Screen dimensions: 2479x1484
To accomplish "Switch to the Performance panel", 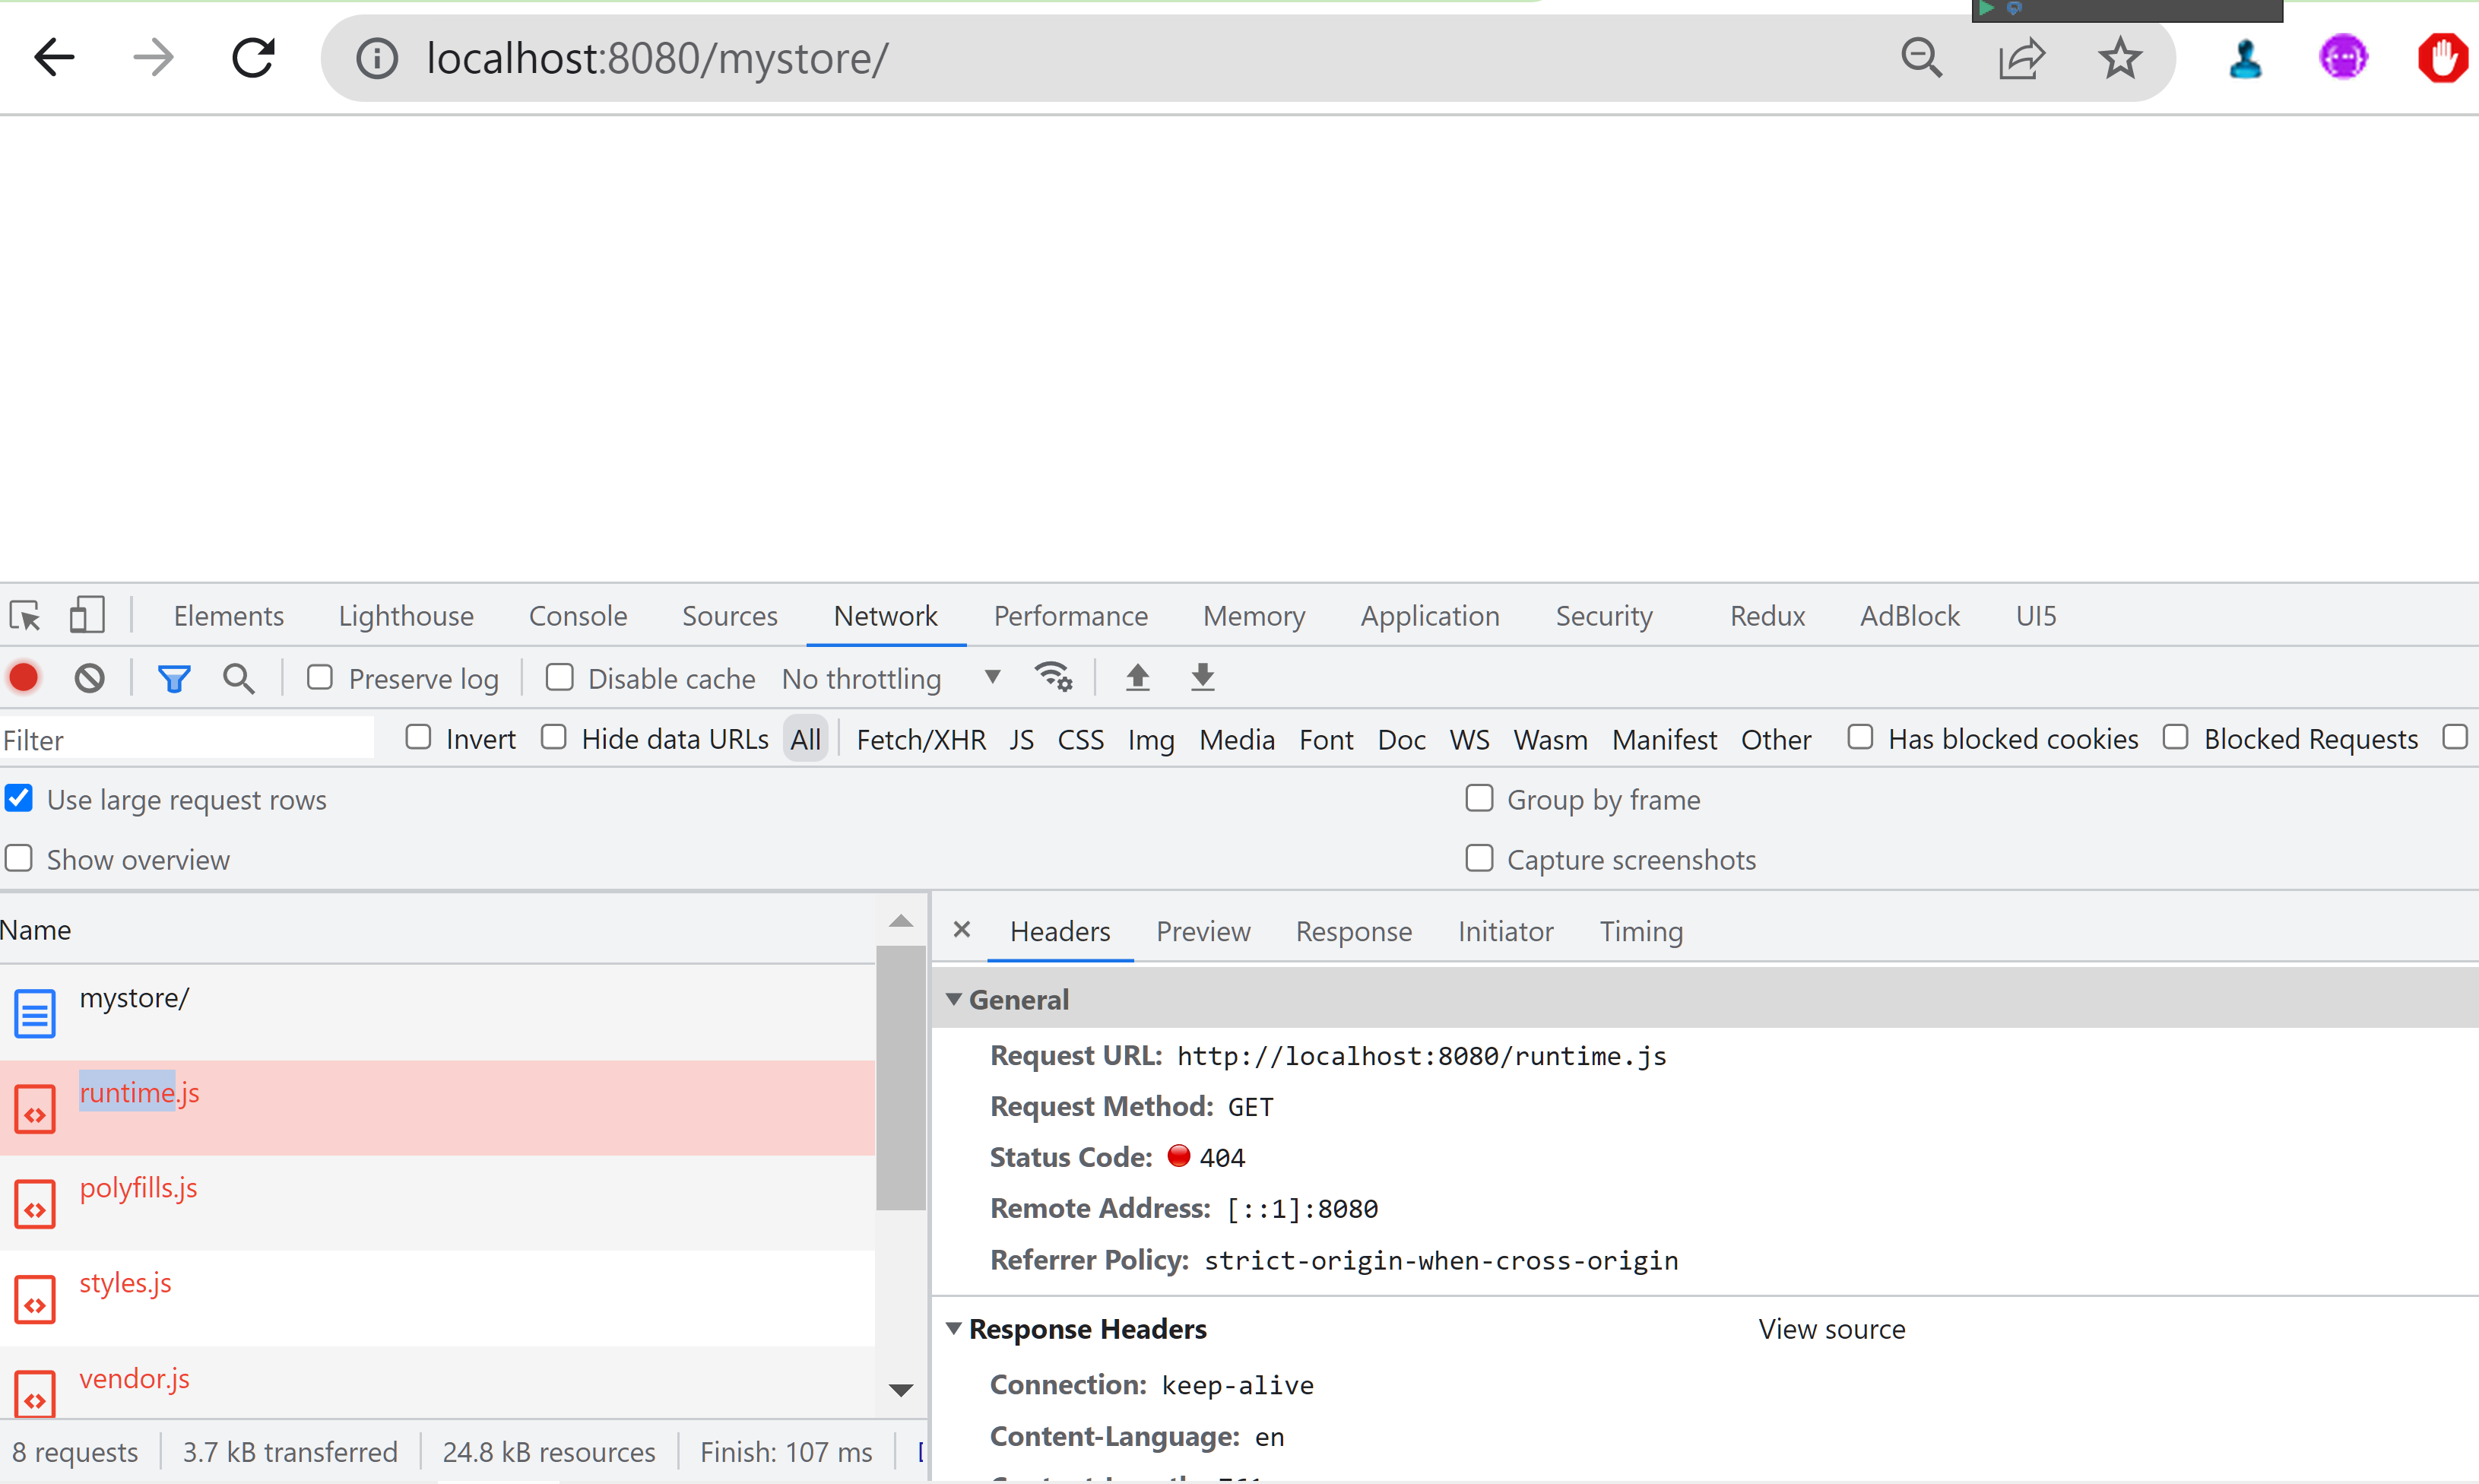I will (x=1070, y=615).
